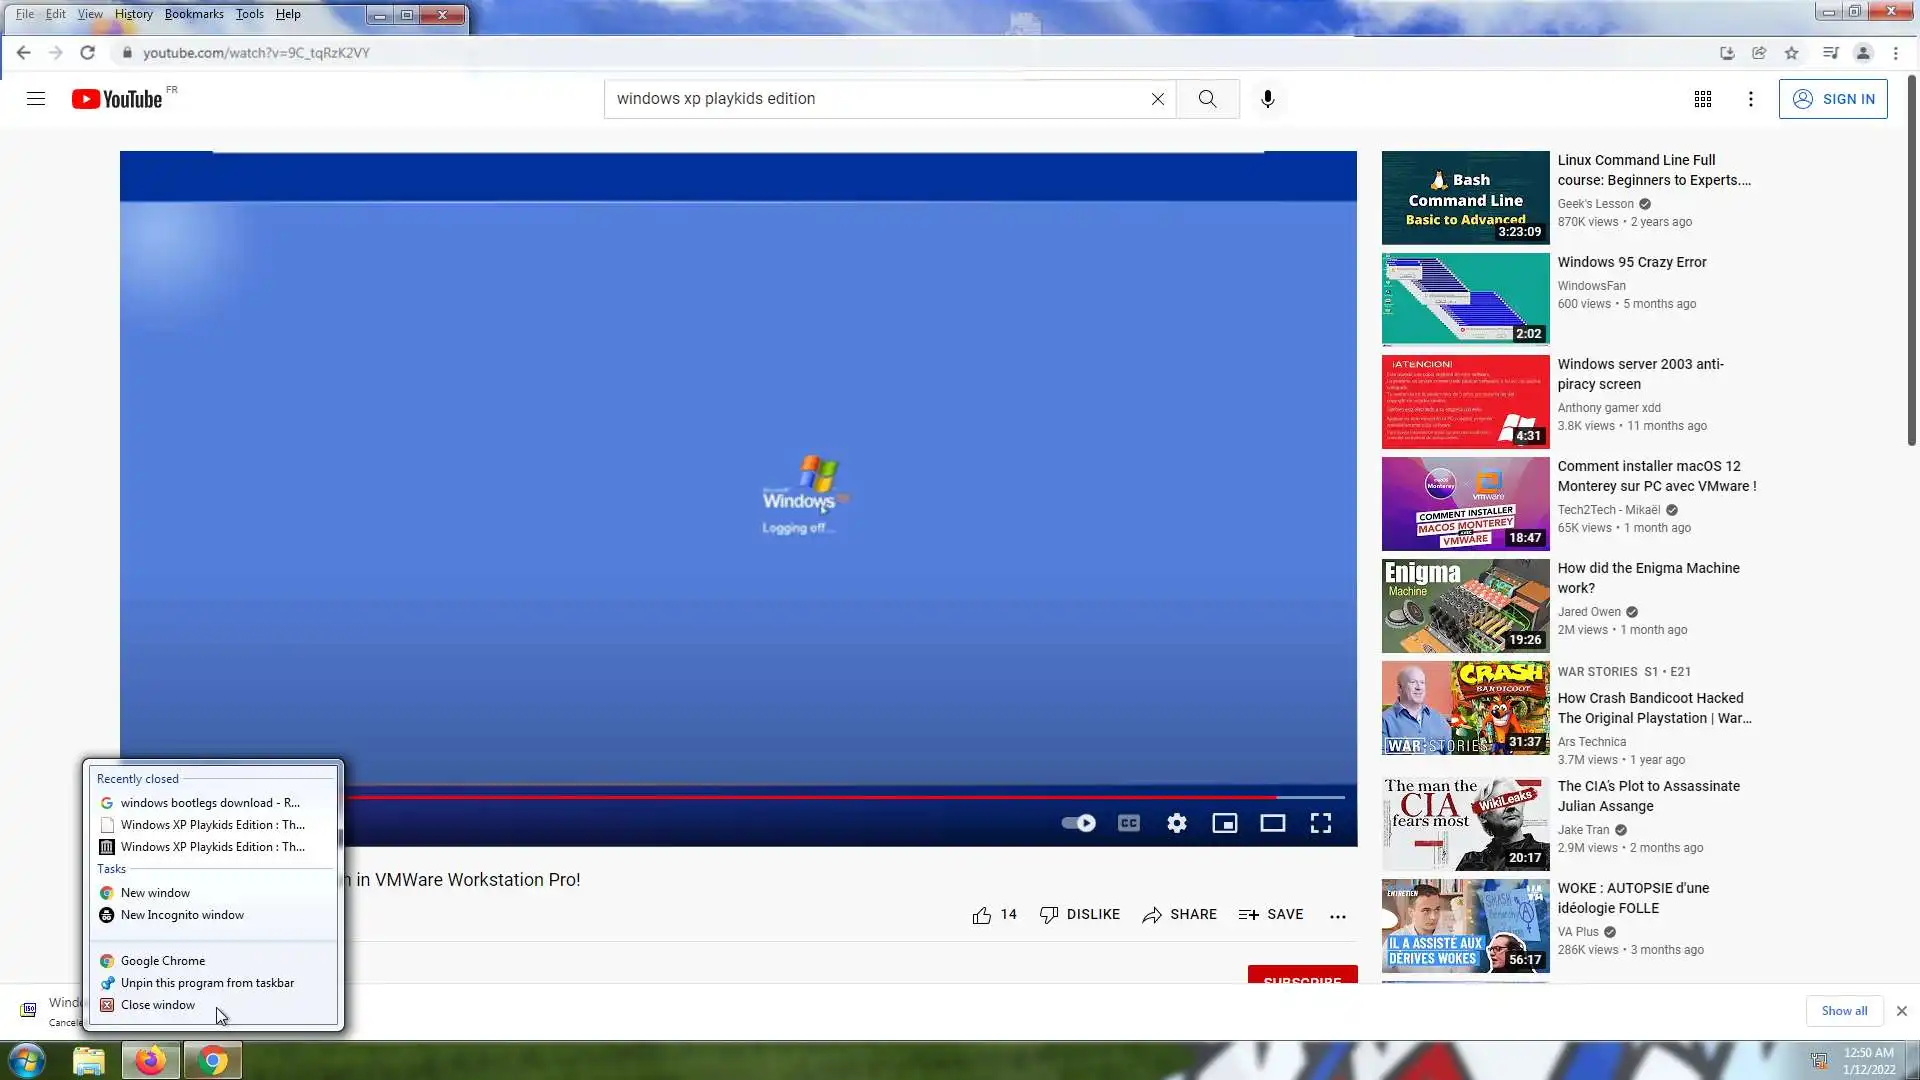Image resolution: width=1920 pixels, height=1080 pixels.
Task: Expand the video more actions ellipsis
Action: pyautogui.click(x=1338, y=915)
